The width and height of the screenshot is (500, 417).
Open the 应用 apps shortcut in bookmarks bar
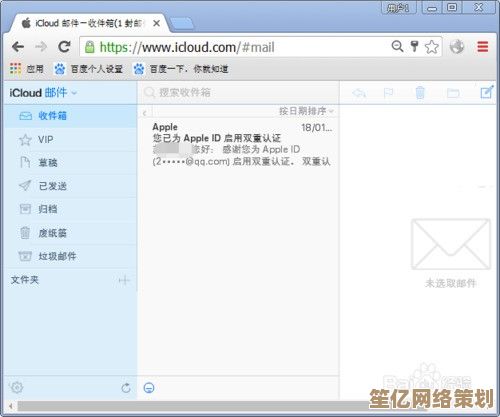click(27, 69)
